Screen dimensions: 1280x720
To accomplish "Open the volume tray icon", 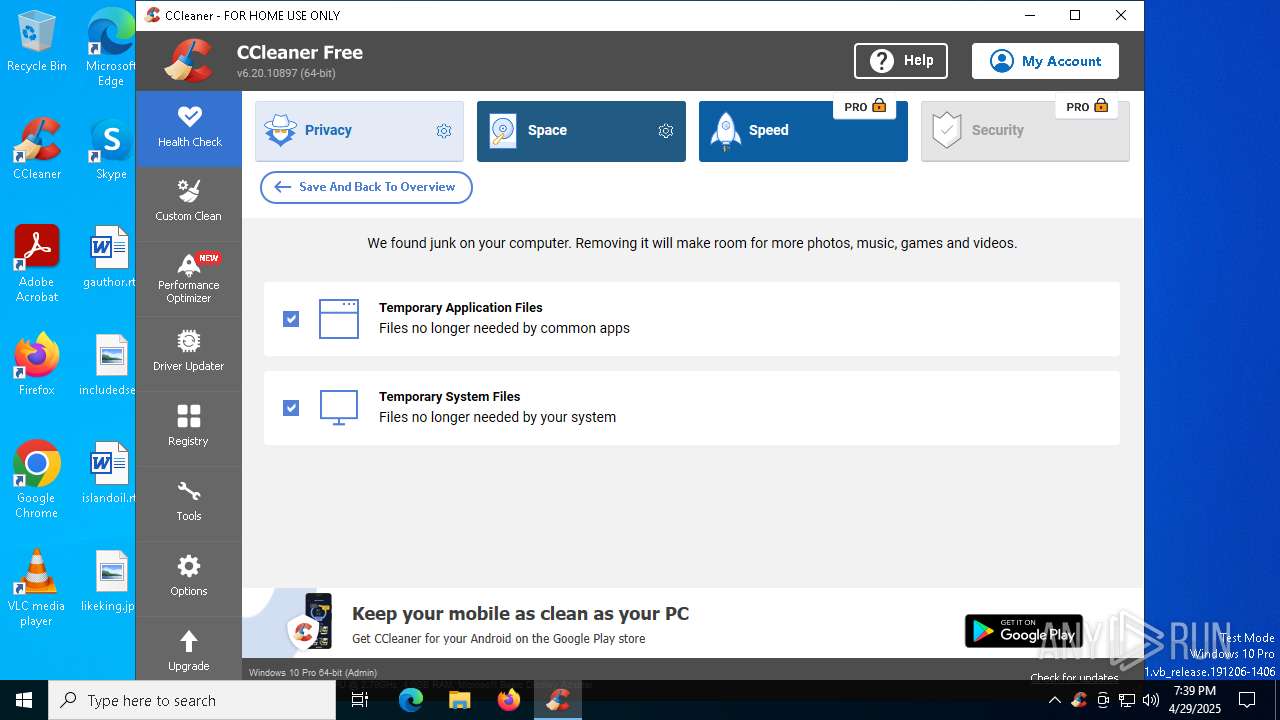I will [1151, 700].
